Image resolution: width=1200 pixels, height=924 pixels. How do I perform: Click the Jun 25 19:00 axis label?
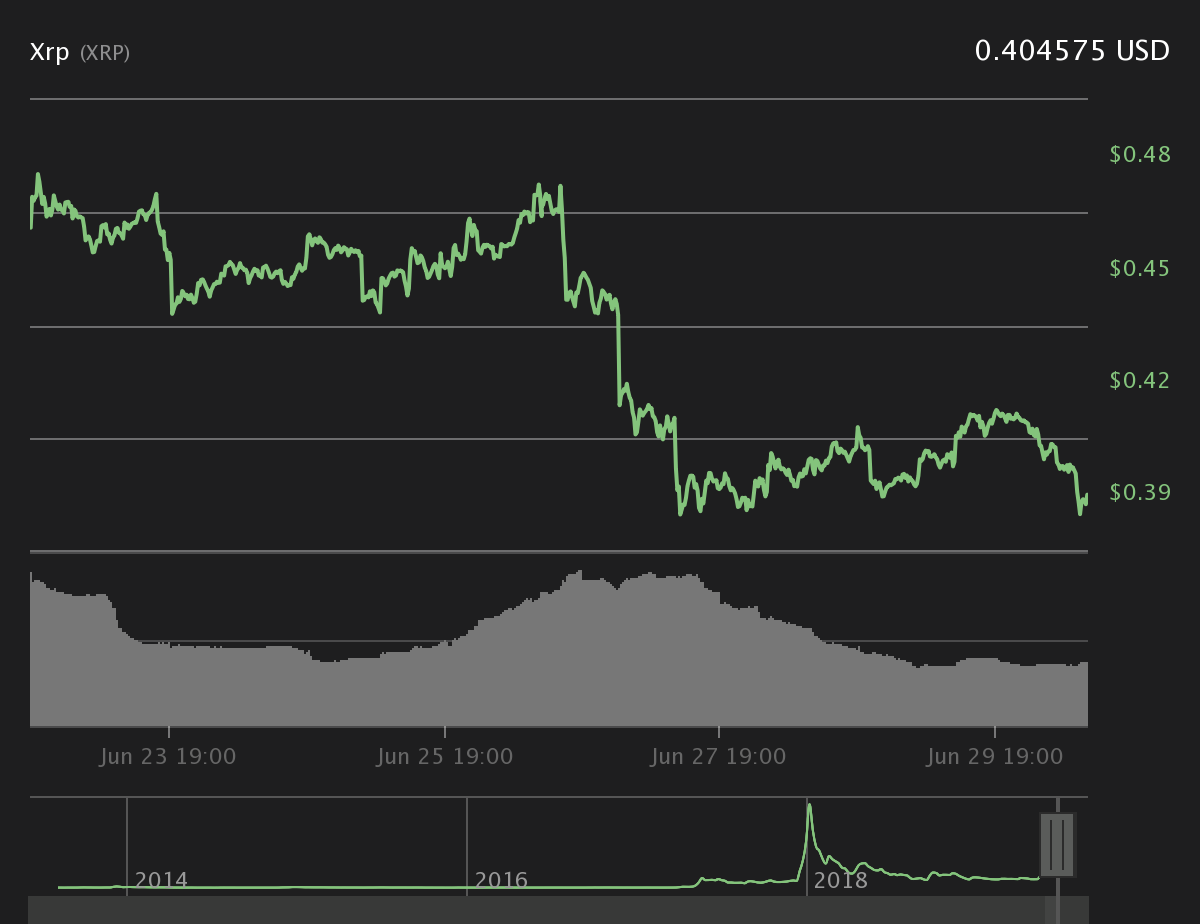445,757
